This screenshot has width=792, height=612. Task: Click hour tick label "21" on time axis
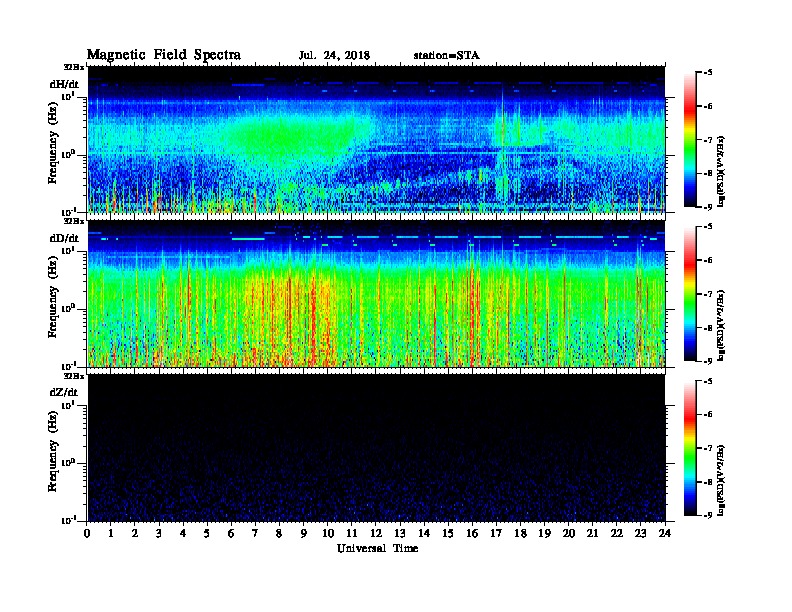(x=592, y=533)
